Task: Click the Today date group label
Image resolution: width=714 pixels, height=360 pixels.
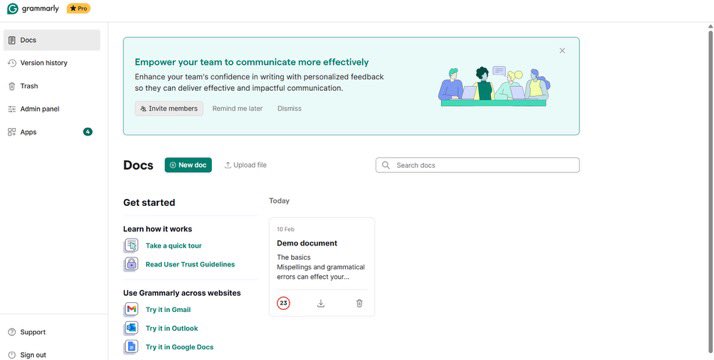Action: pos(279,201)
